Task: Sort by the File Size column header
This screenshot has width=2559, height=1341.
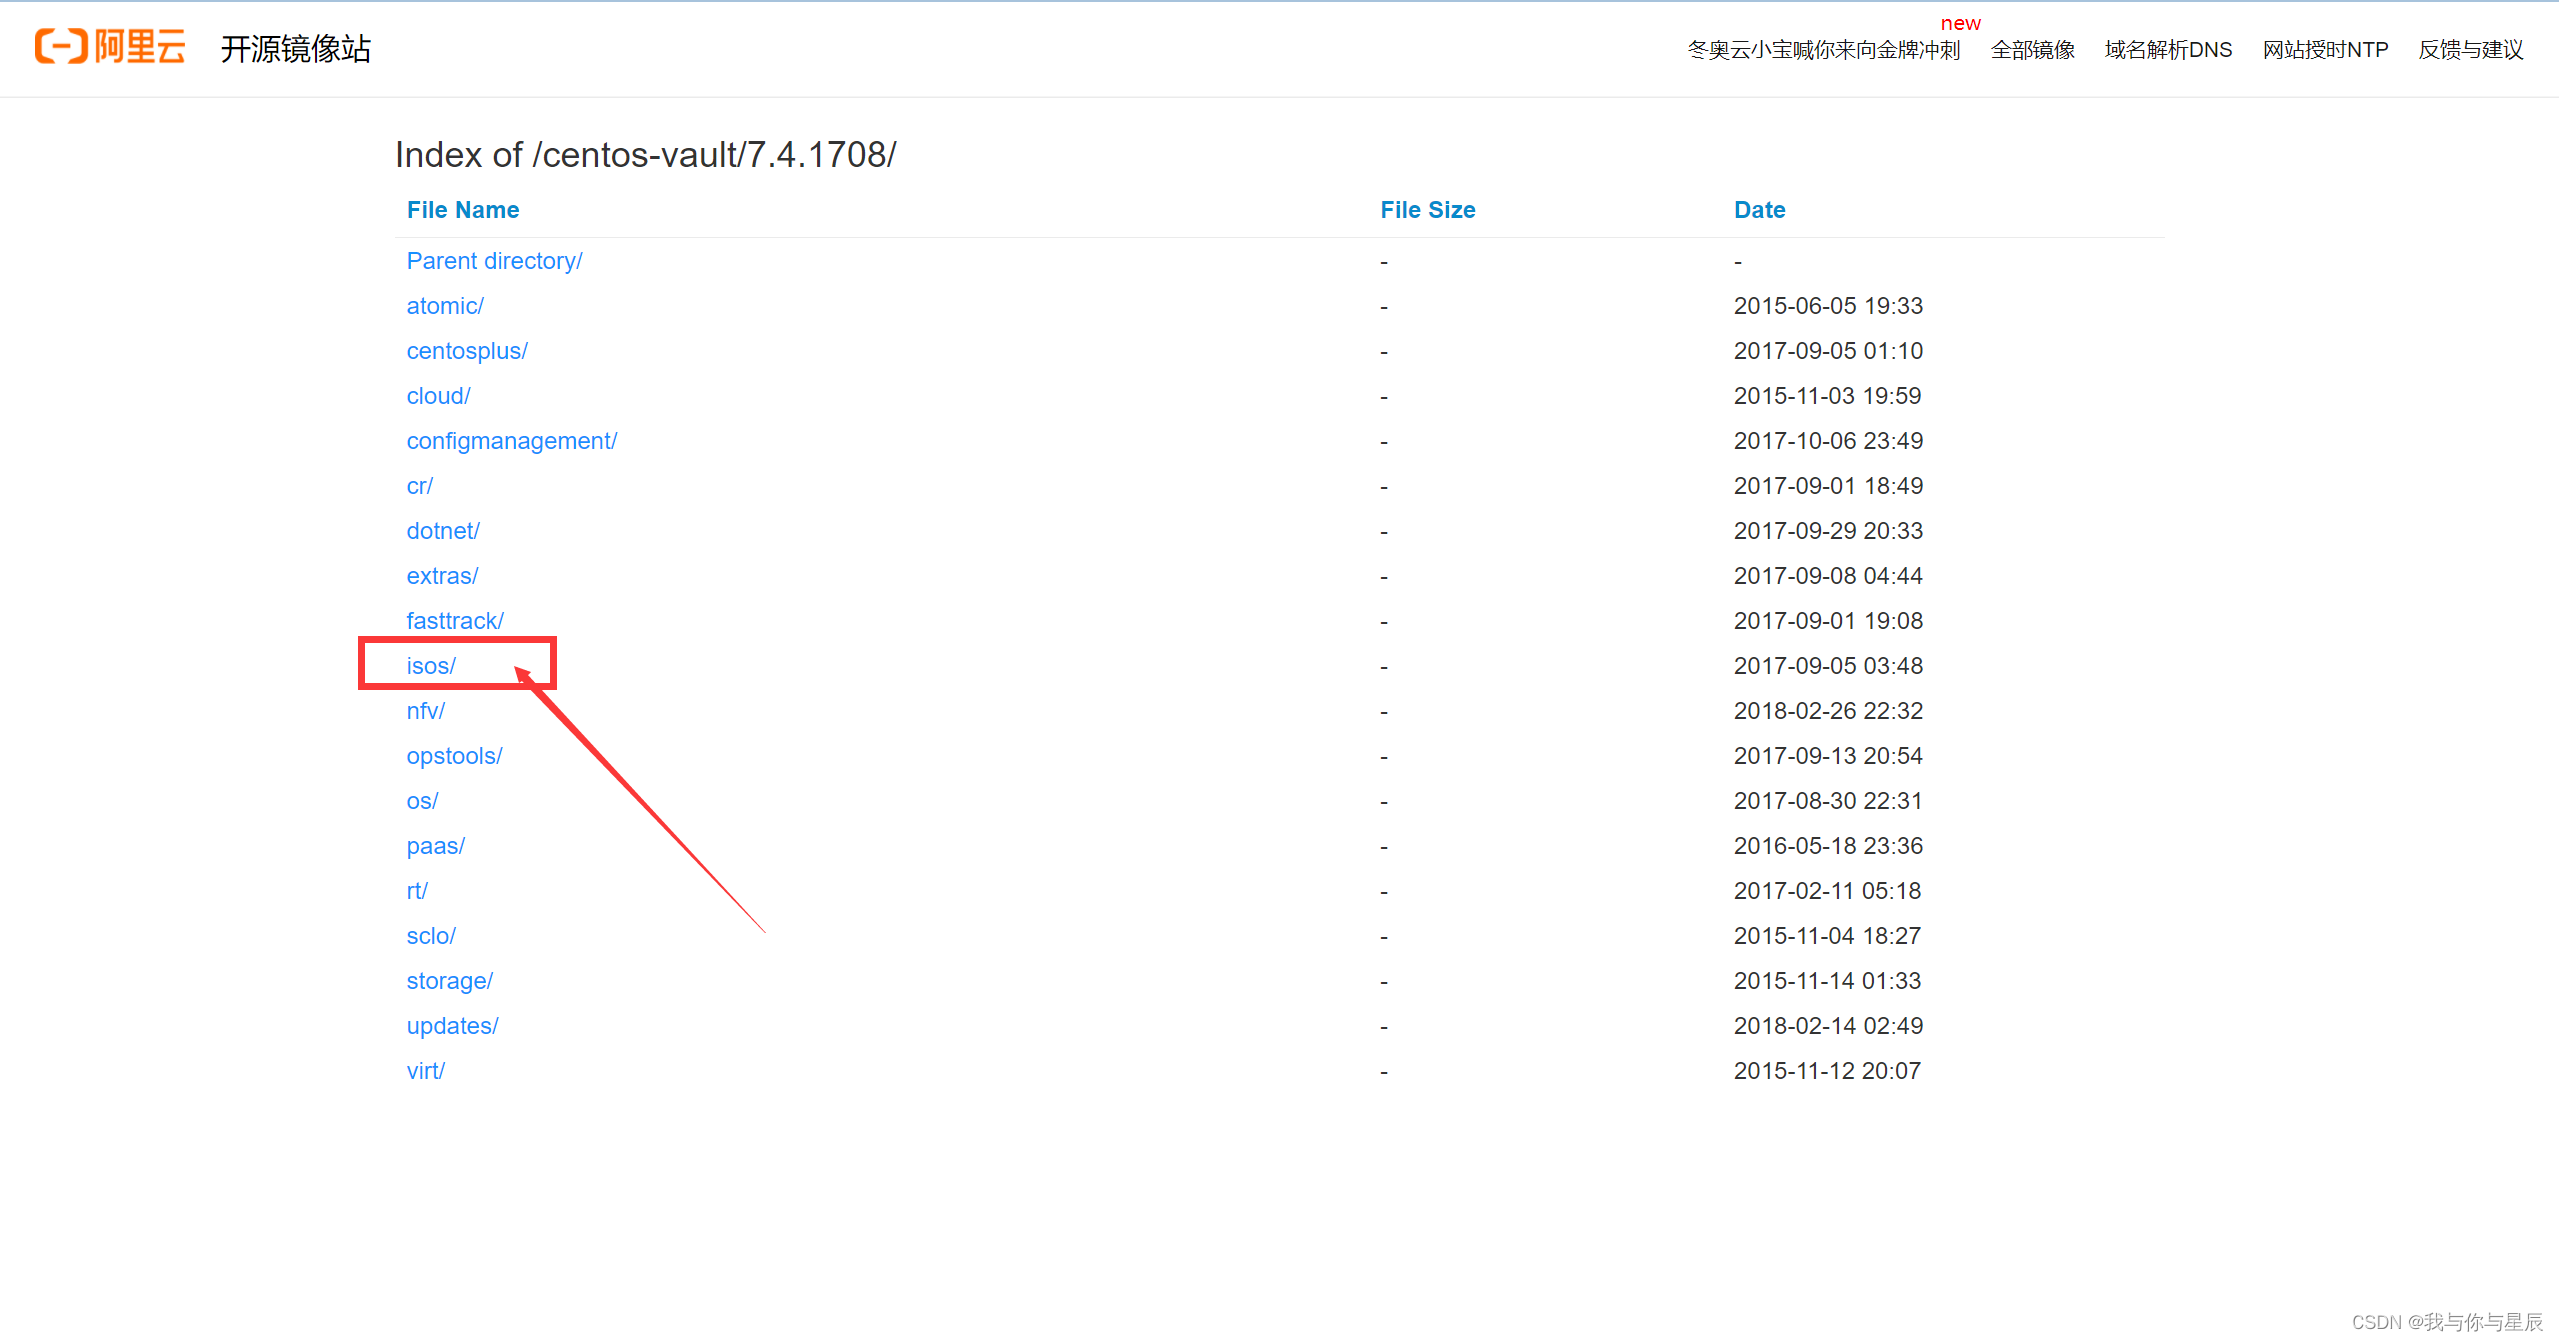Action: 1427,210
